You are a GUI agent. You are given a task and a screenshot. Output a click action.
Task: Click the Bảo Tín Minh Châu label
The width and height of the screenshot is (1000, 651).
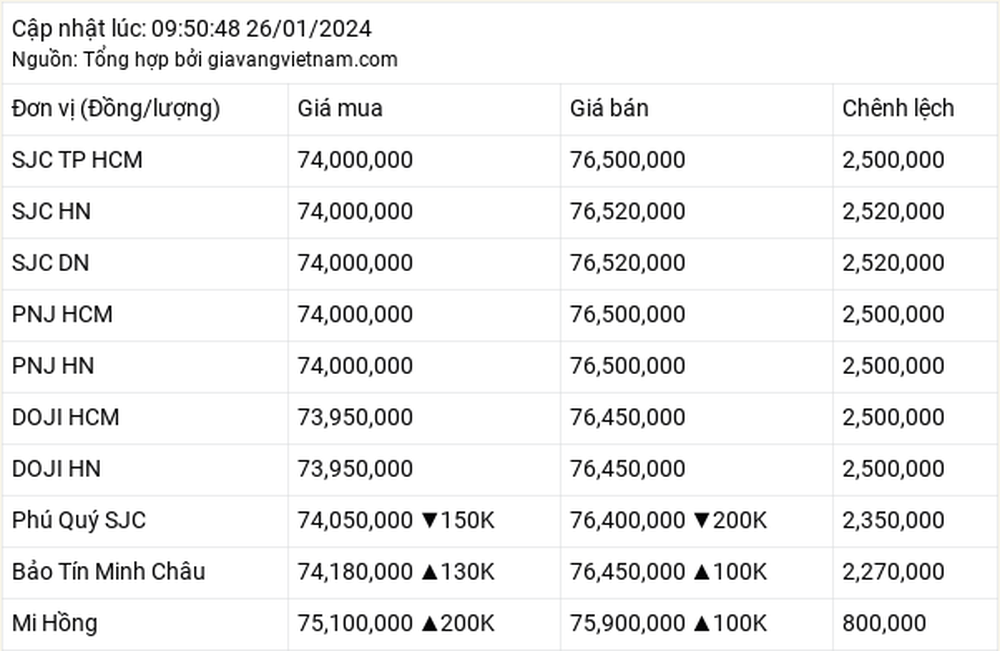pos(108,572)
